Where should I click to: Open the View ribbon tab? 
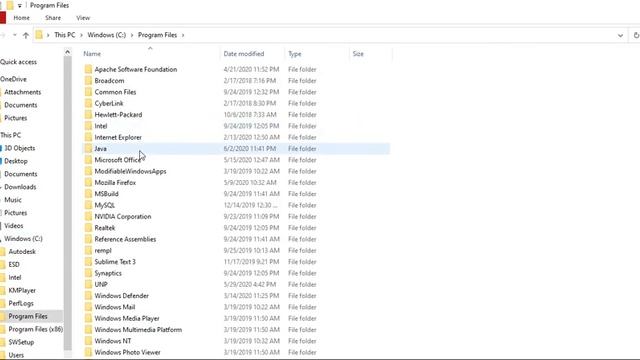click(x=83, y=18)
